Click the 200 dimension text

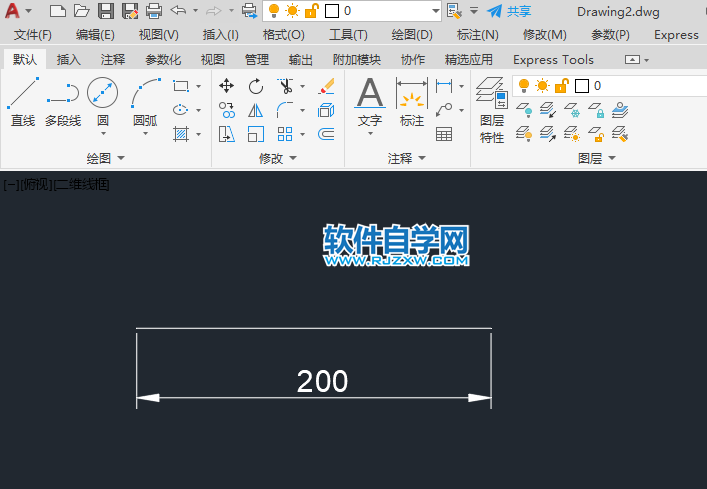point(322,381)
